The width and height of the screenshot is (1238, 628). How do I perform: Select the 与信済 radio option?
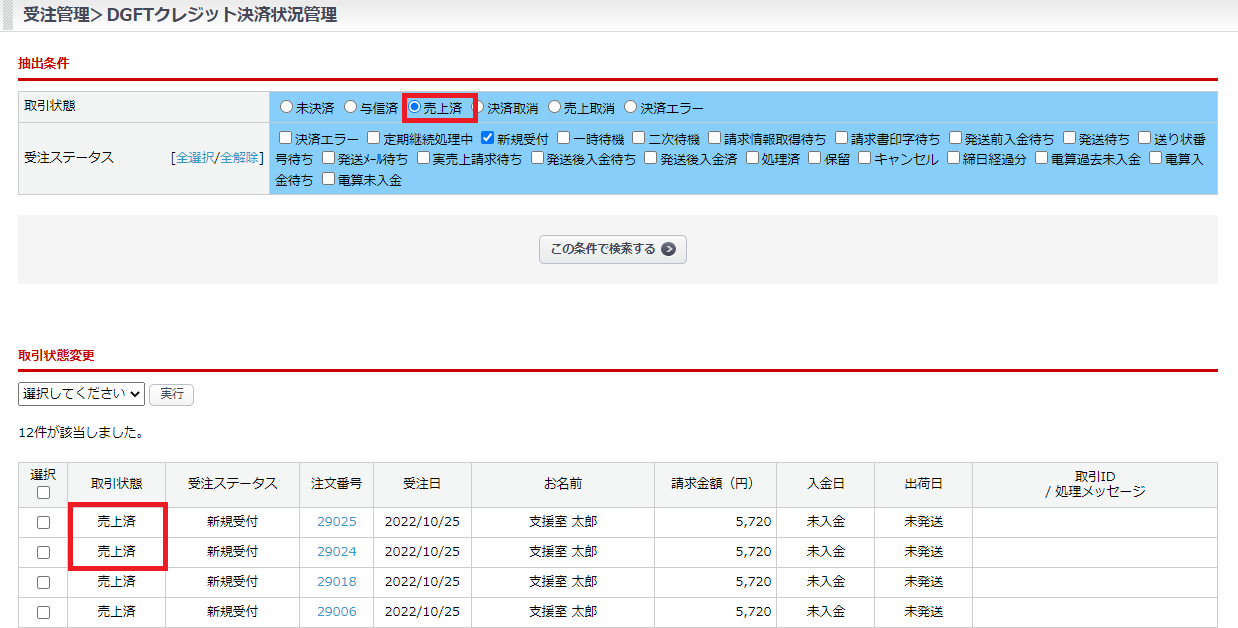[x=351, y=107]
